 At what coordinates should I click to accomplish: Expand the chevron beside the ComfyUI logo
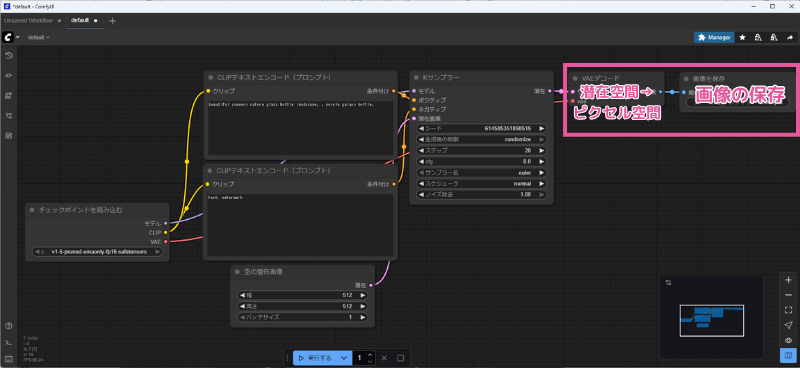tap(18, 37)
